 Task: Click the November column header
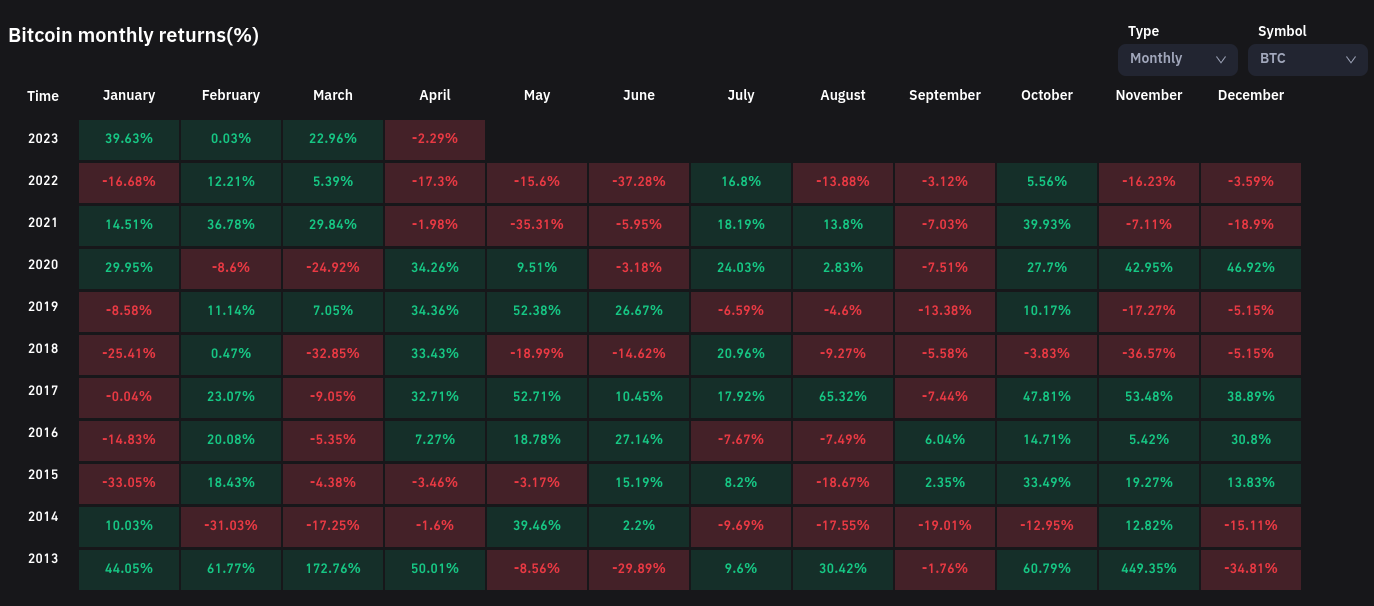tap(1149, 95)
